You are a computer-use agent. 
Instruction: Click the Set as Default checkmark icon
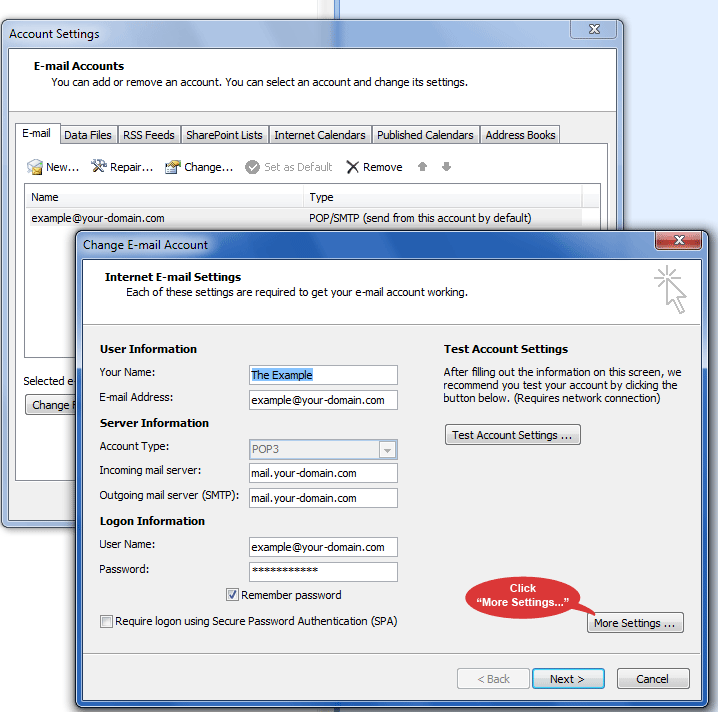(252, 167)
